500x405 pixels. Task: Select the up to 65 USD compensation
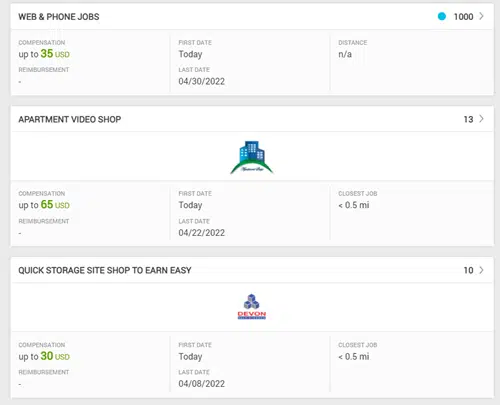pyautogui.click(x=44, y=205)
